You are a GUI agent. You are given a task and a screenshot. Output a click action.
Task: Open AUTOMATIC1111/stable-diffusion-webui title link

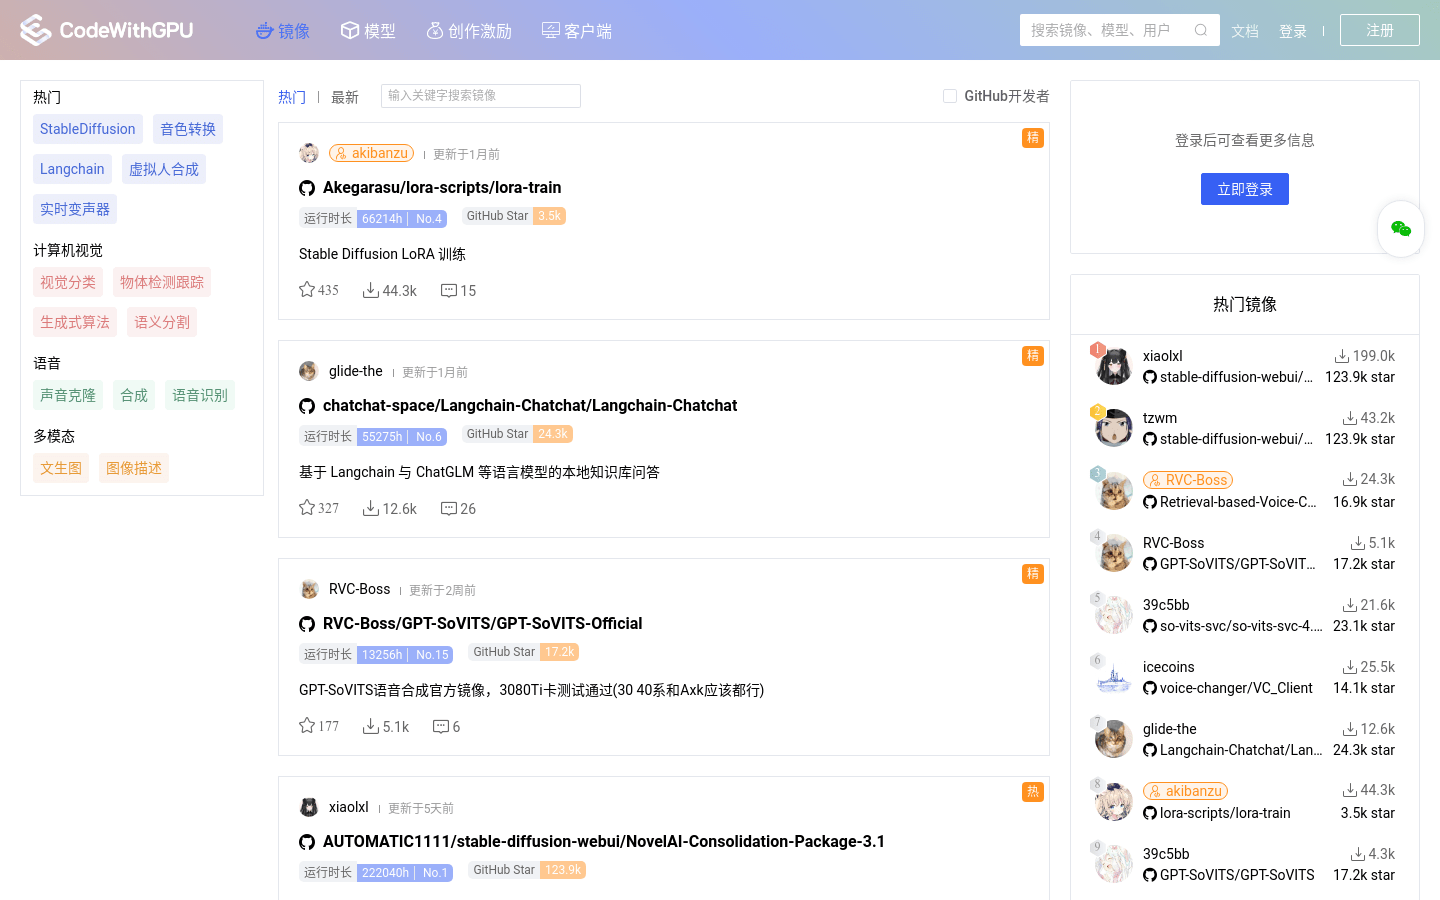604,842
